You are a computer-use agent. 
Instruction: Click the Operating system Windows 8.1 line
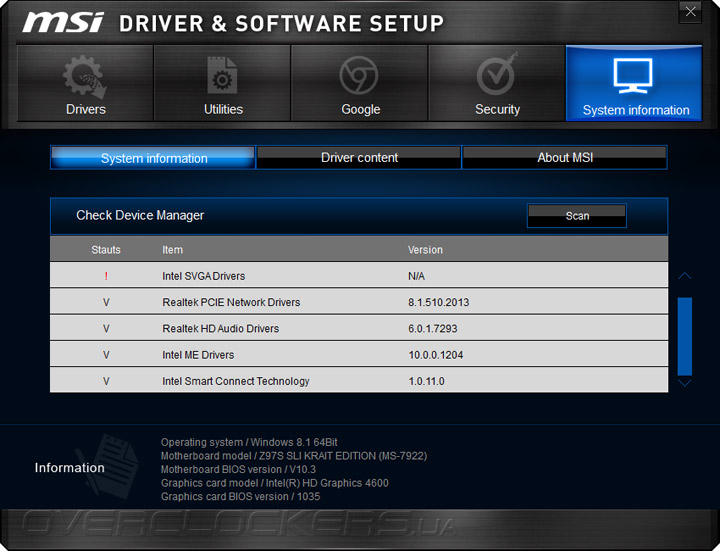[249, 442]
